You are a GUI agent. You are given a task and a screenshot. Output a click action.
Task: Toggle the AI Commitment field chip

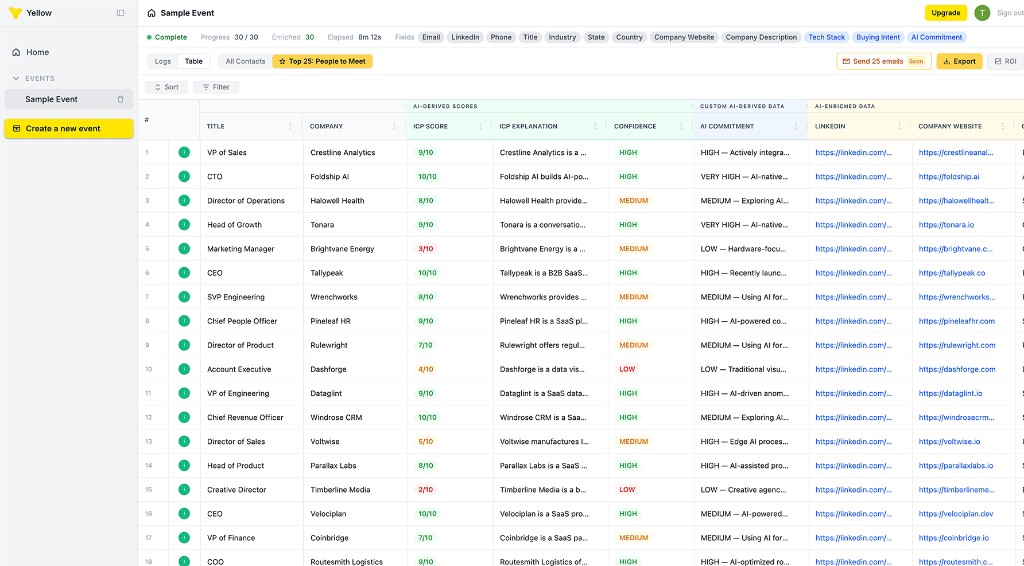[937, 37]
